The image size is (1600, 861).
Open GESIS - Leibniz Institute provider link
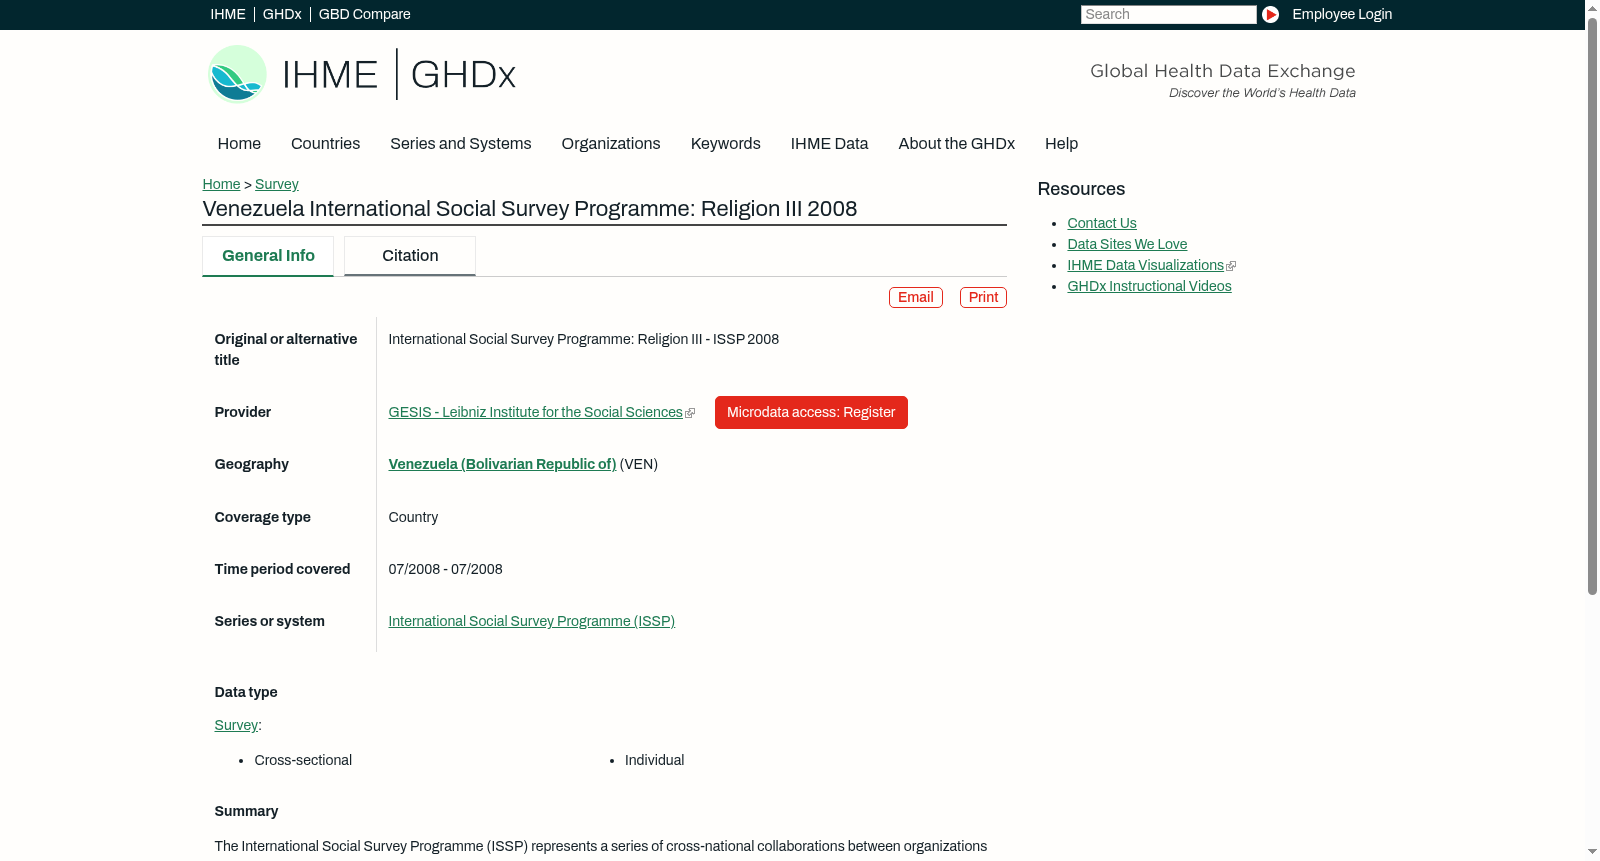[x=535, y=413]
